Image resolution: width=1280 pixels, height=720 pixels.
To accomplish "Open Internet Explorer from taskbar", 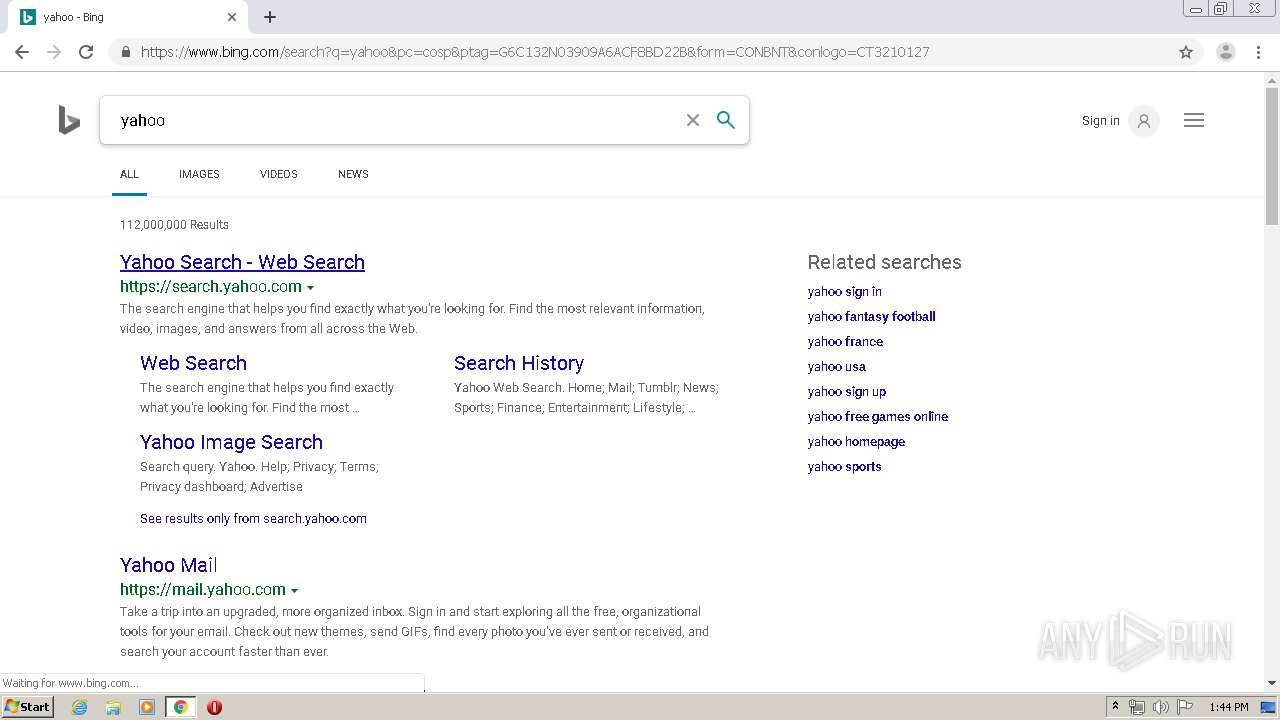I will point(80,707).
